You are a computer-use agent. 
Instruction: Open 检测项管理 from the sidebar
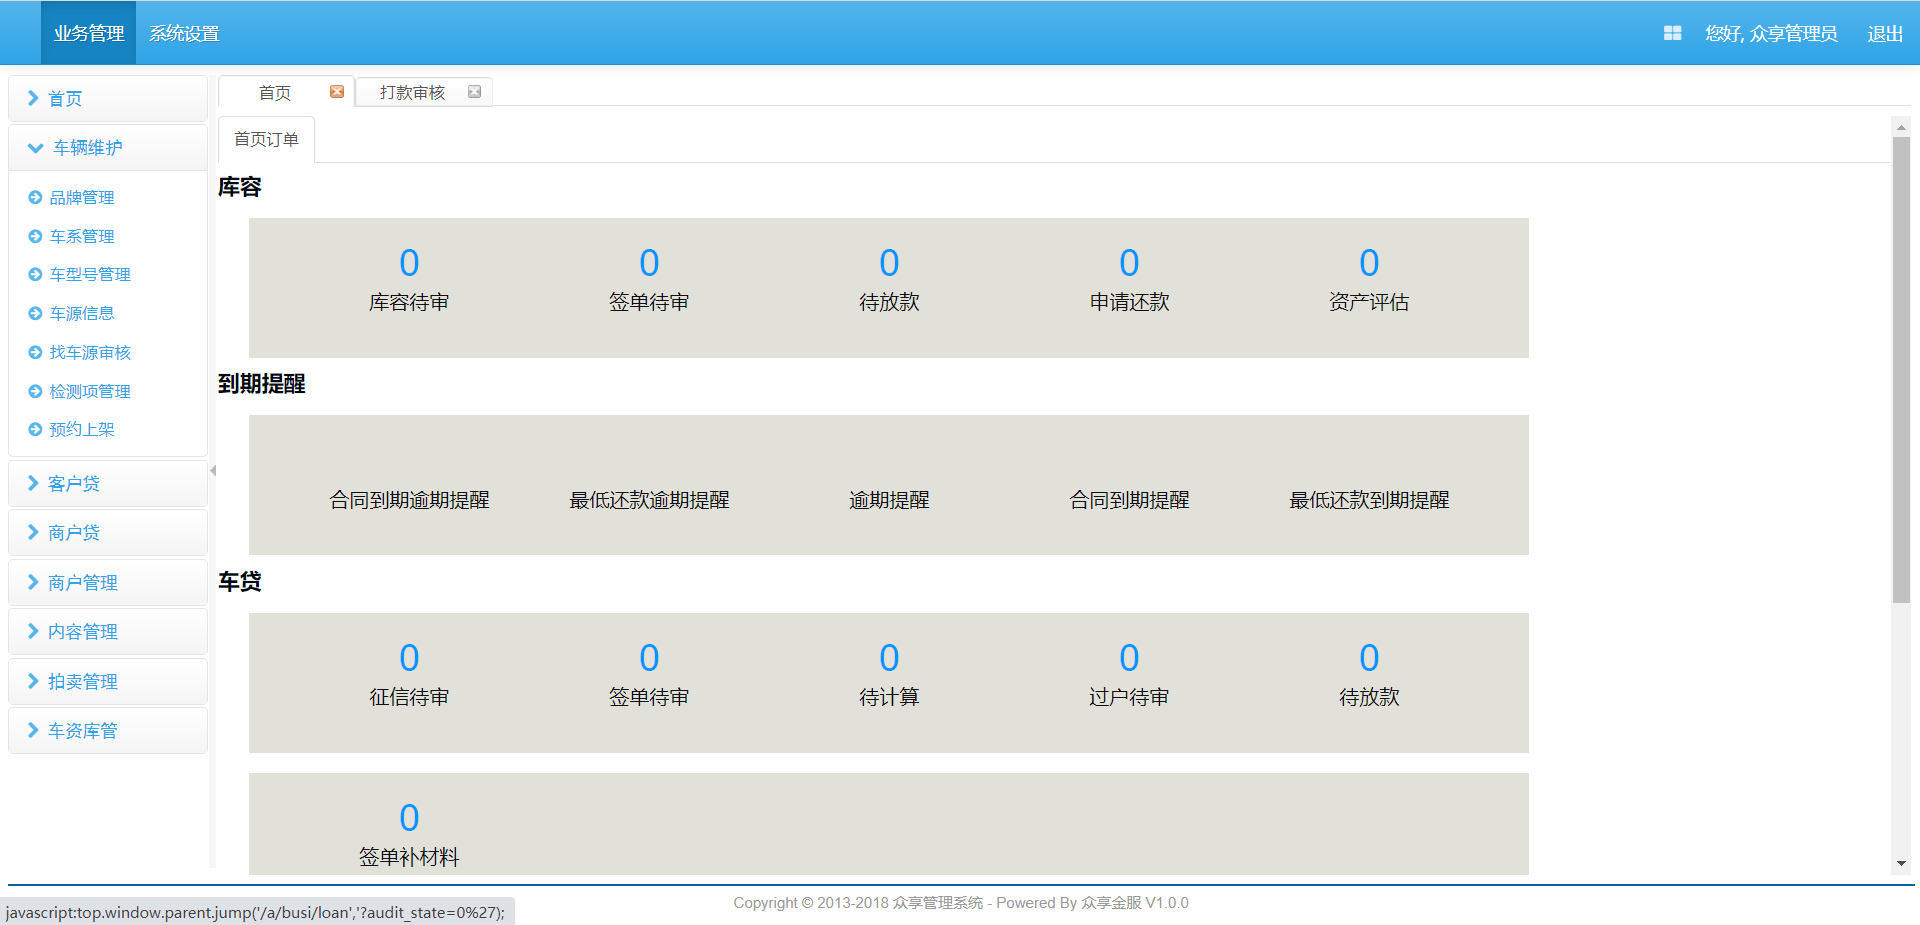point(90,392)
